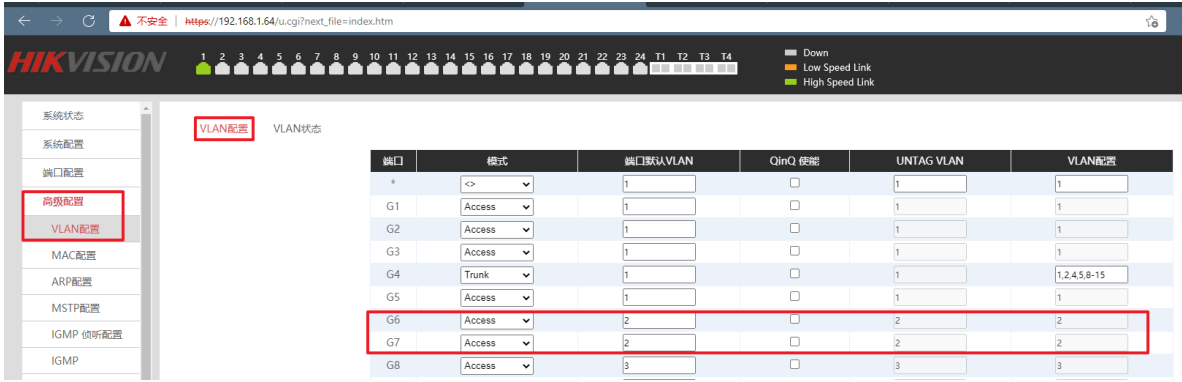The height and width of the screenshot is (382, 1182).
Task: Enable QinQ for port G8
Action: click(795, 365)
